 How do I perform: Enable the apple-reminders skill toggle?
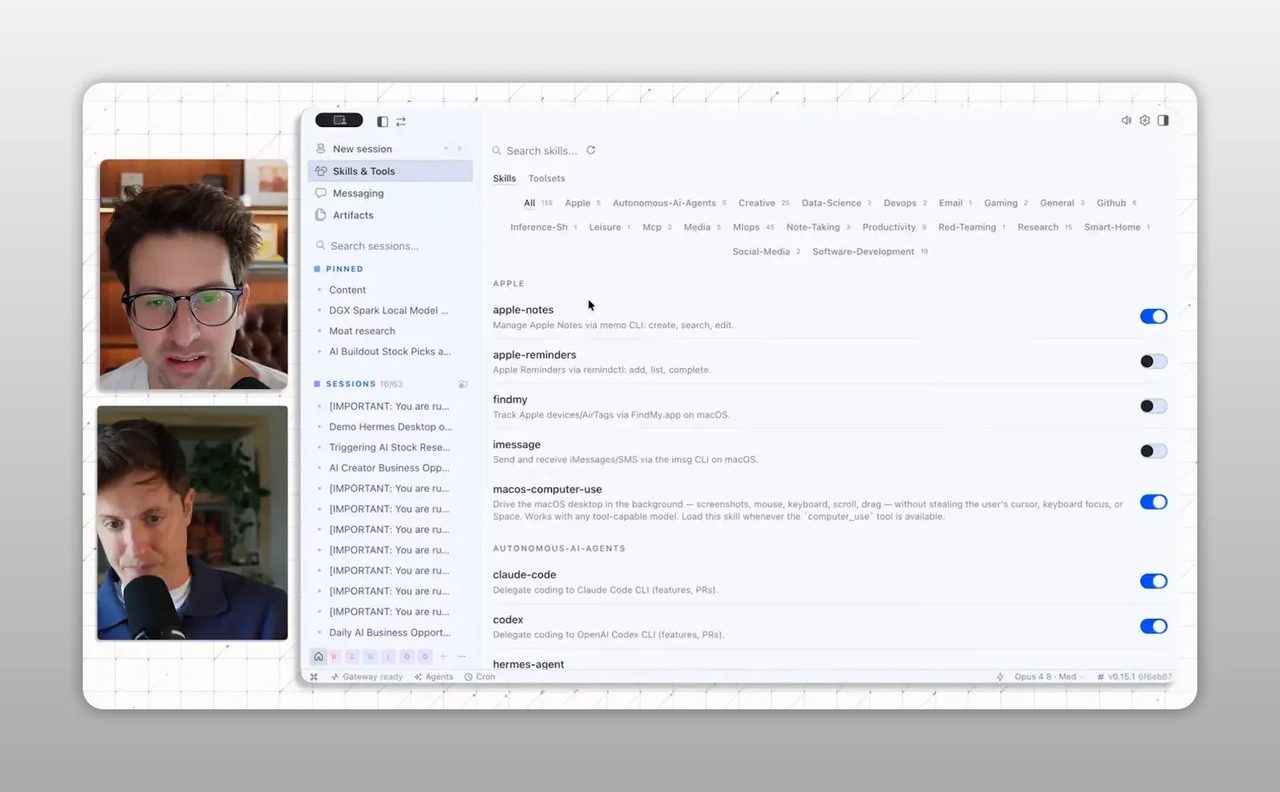pos(1153,361)
